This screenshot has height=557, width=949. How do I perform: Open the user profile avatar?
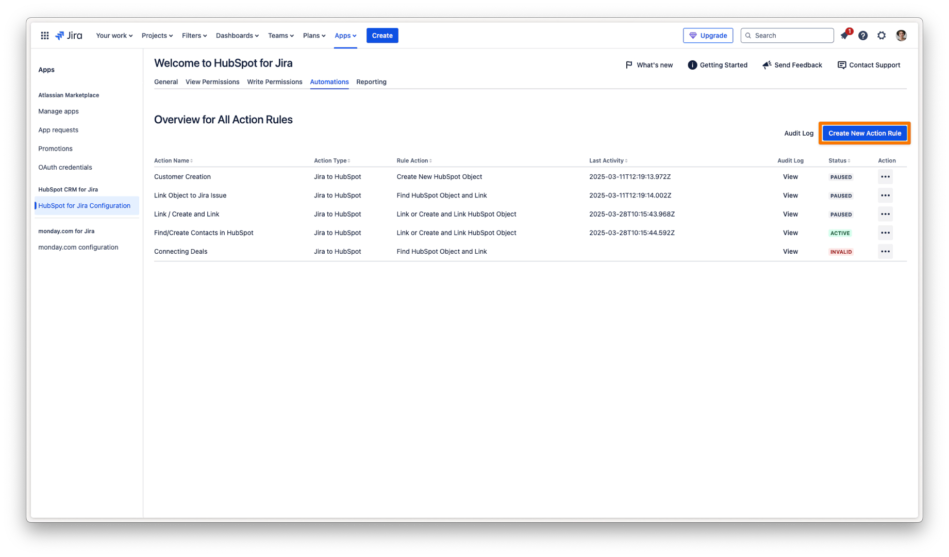click(x=901, y=36)
